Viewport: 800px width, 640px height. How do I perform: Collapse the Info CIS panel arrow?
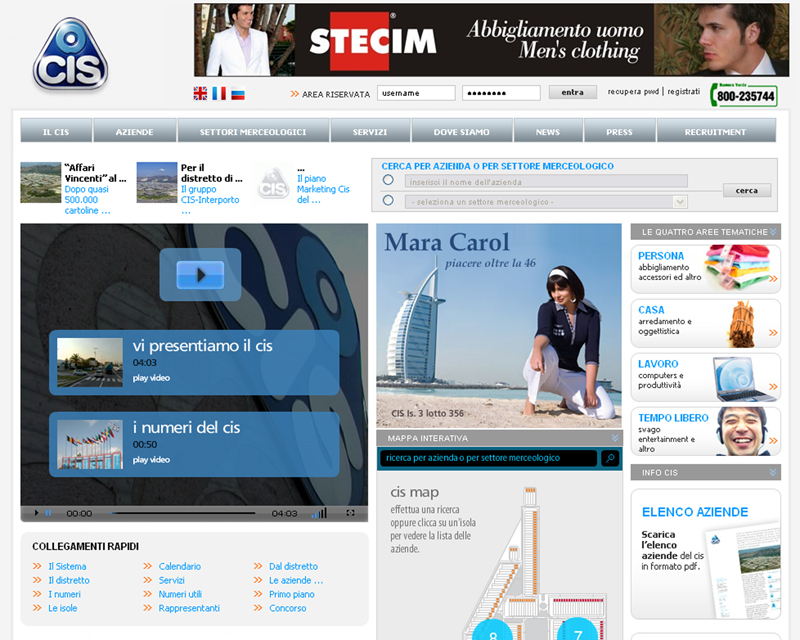tap(773, 473)
